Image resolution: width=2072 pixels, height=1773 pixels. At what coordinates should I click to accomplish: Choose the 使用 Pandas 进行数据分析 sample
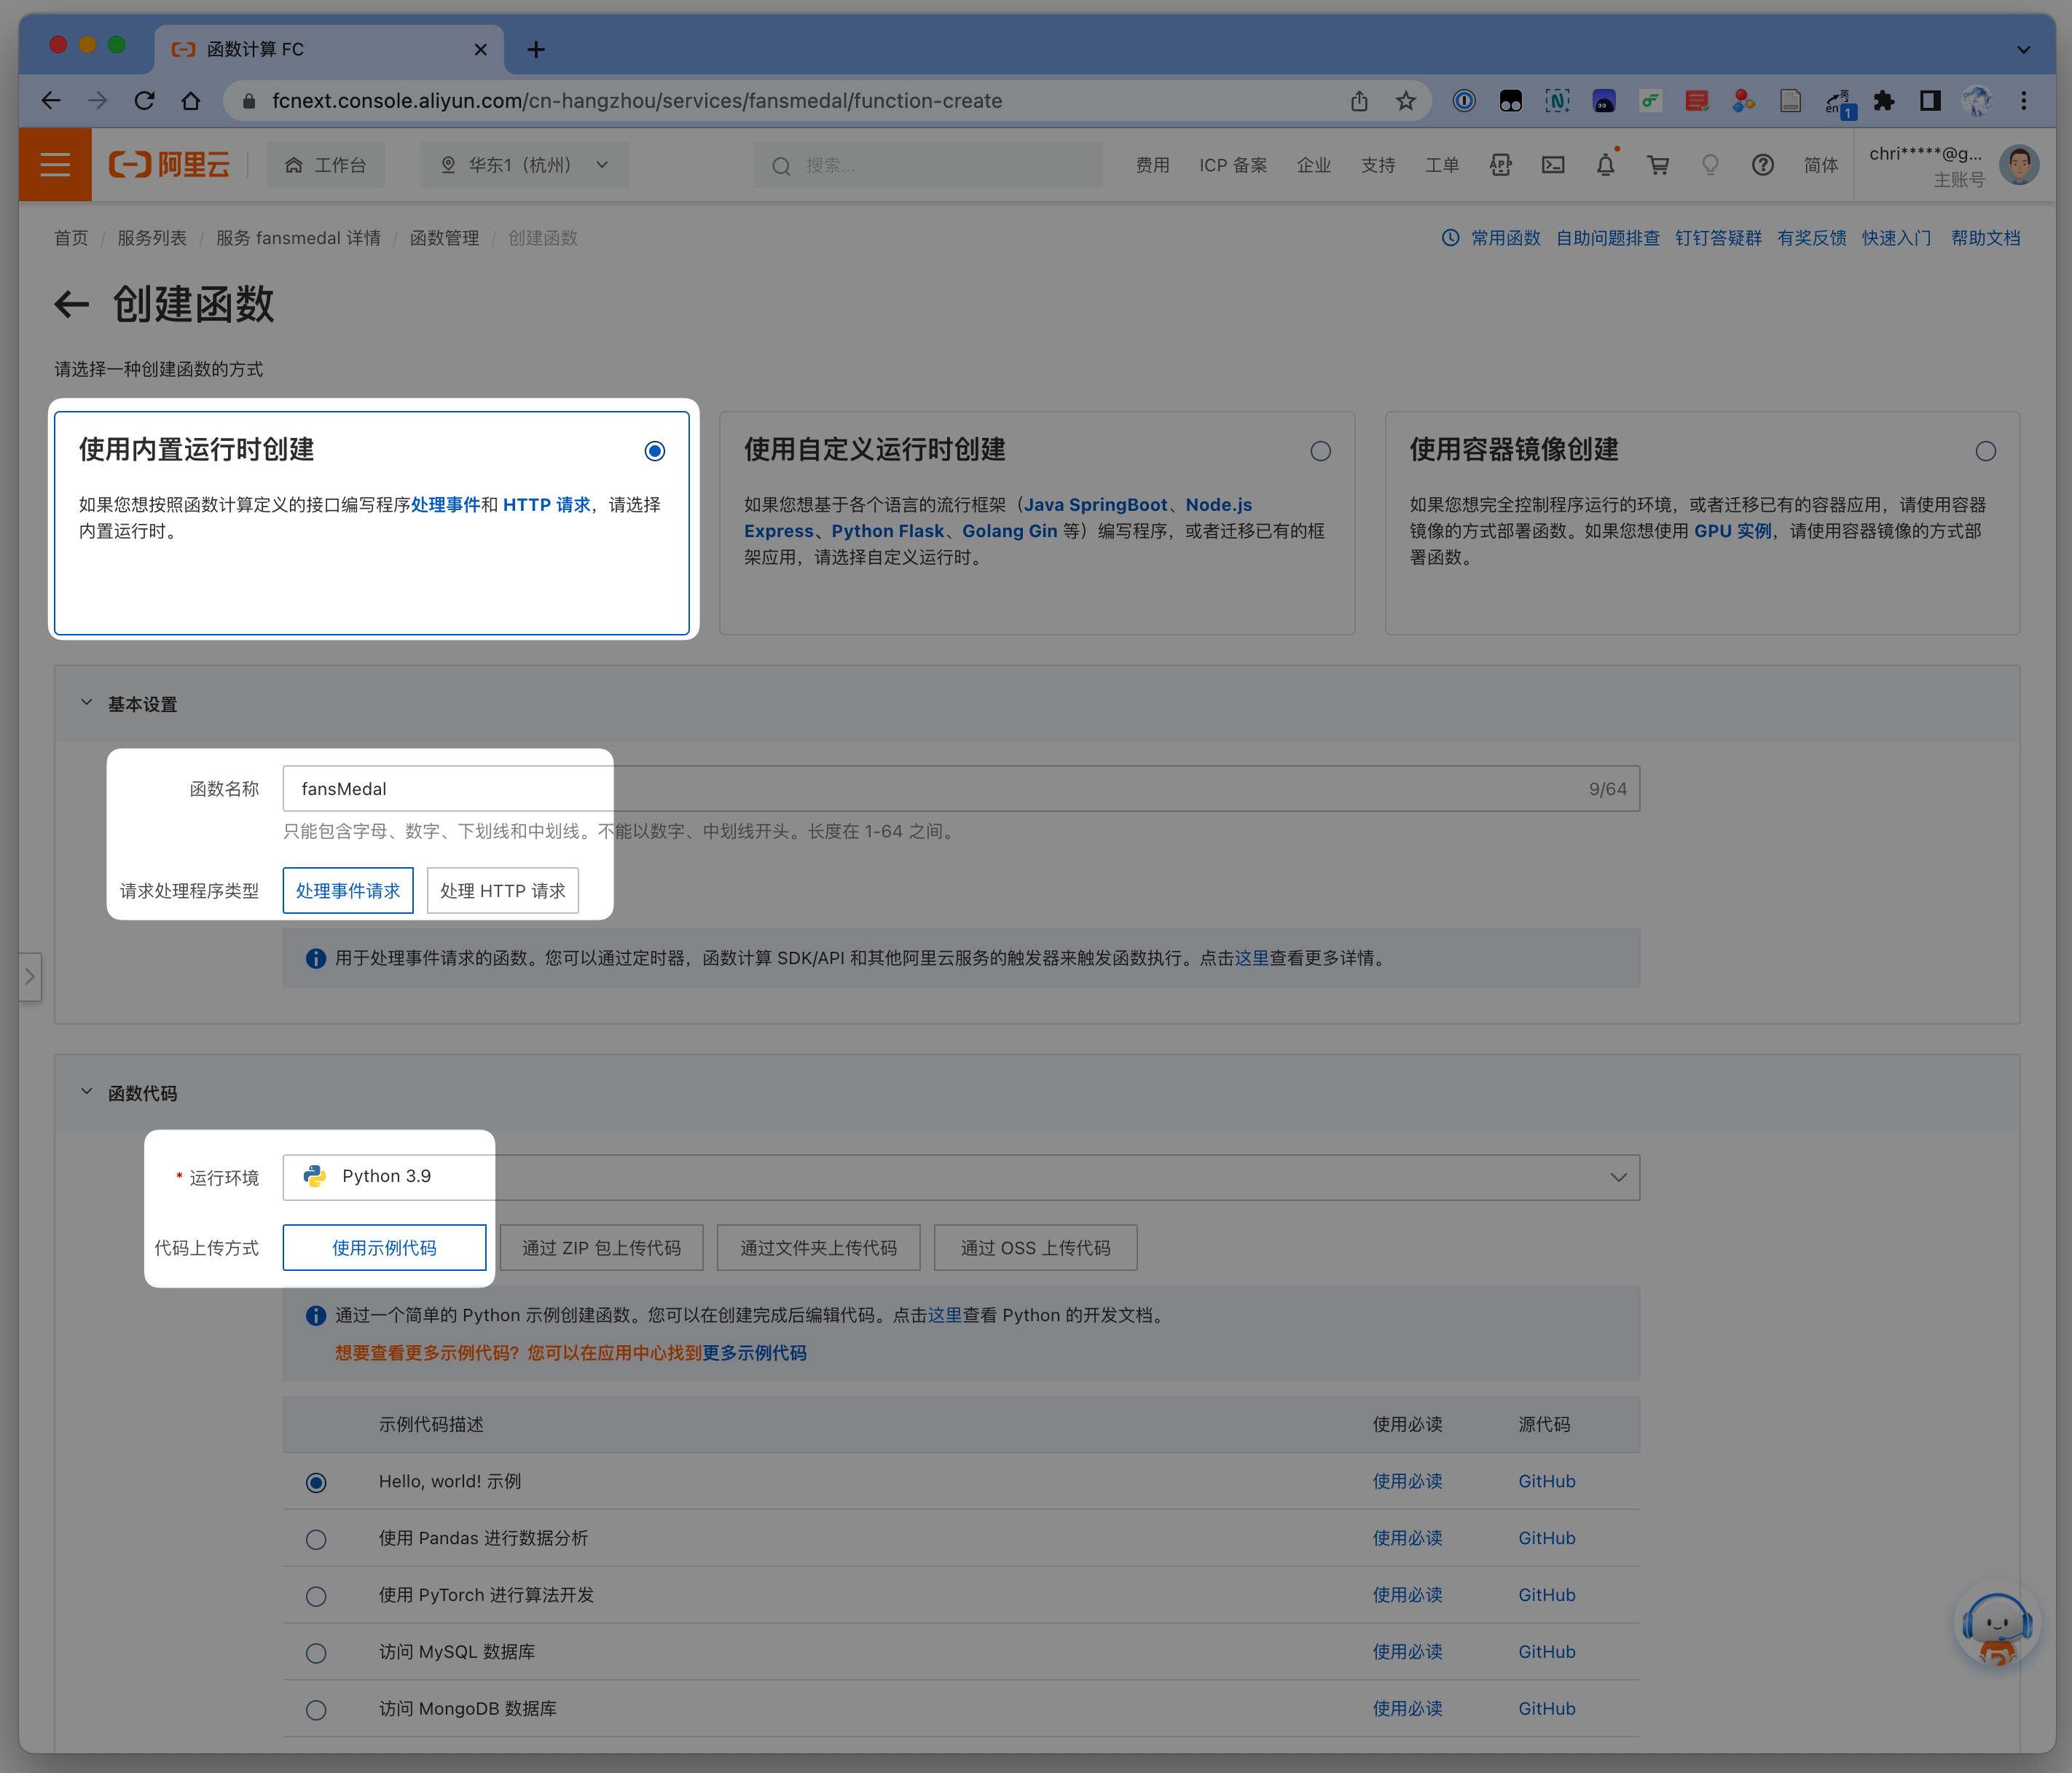pyautogui.click(x=316, y=1539)
